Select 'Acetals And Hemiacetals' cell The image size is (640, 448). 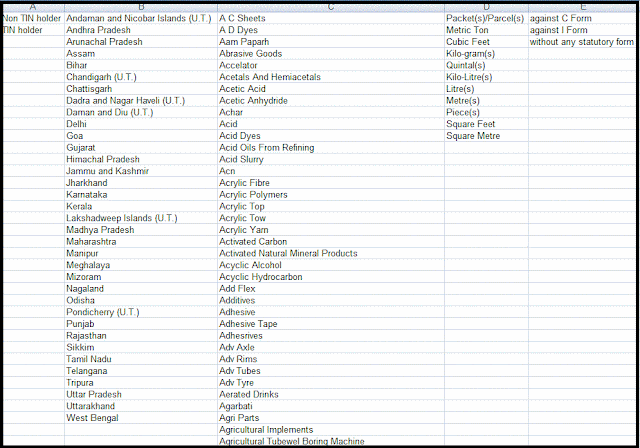(x=331, y=77)
